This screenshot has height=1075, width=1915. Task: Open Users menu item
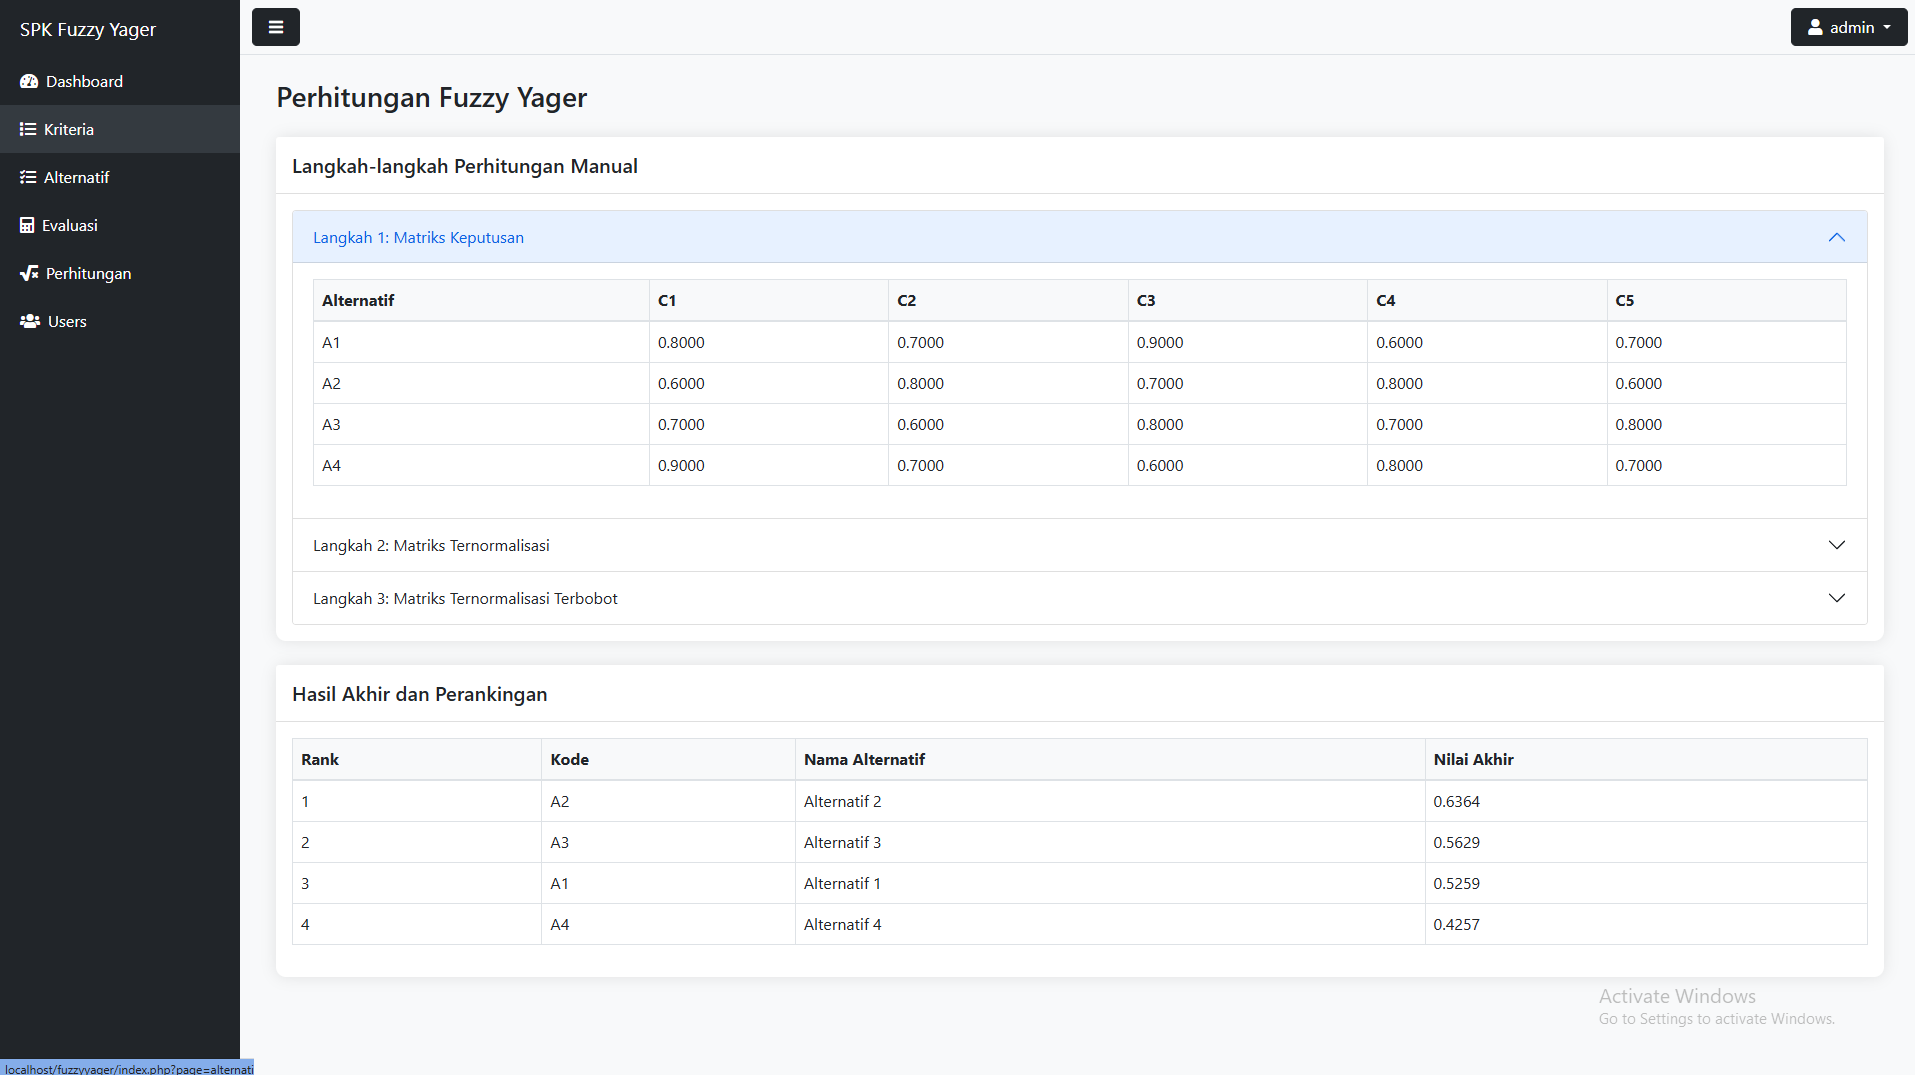(x=120, y=322)
